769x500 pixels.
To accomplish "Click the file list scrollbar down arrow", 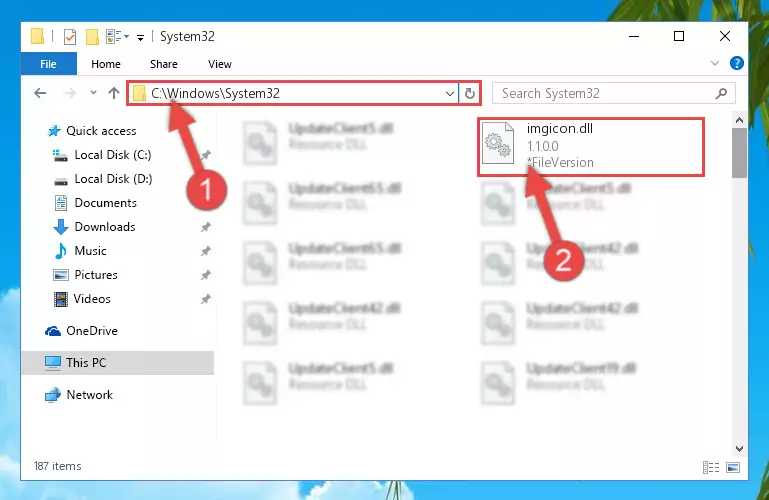I will click(x=740, y=449).
